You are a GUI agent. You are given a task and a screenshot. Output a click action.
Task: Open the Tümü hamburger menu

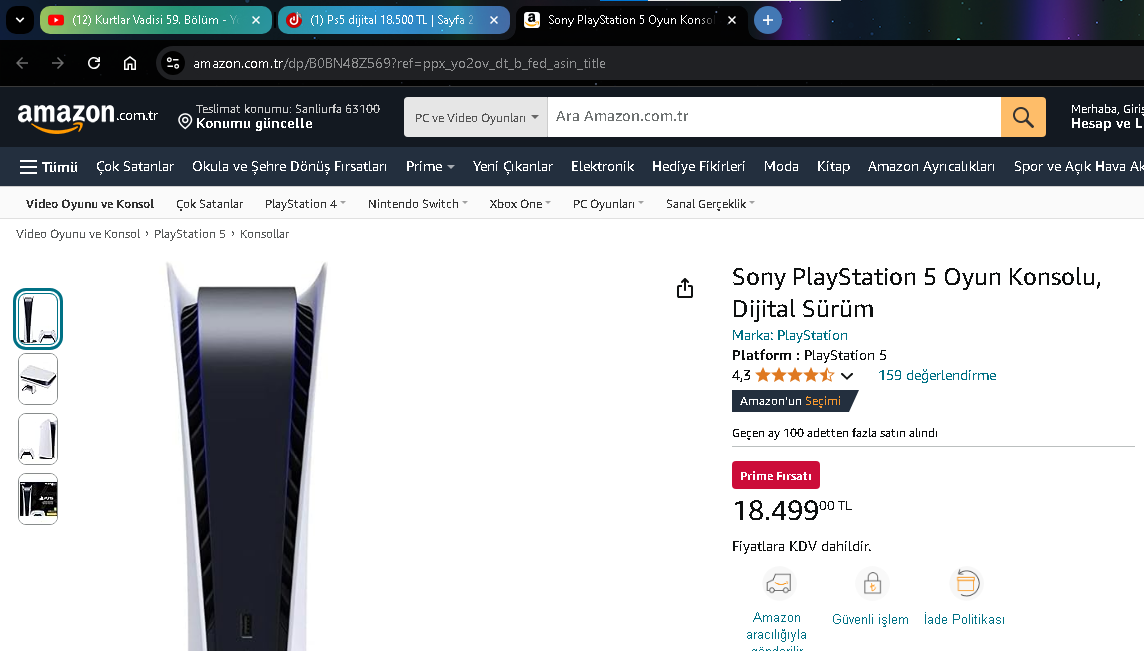49,167
